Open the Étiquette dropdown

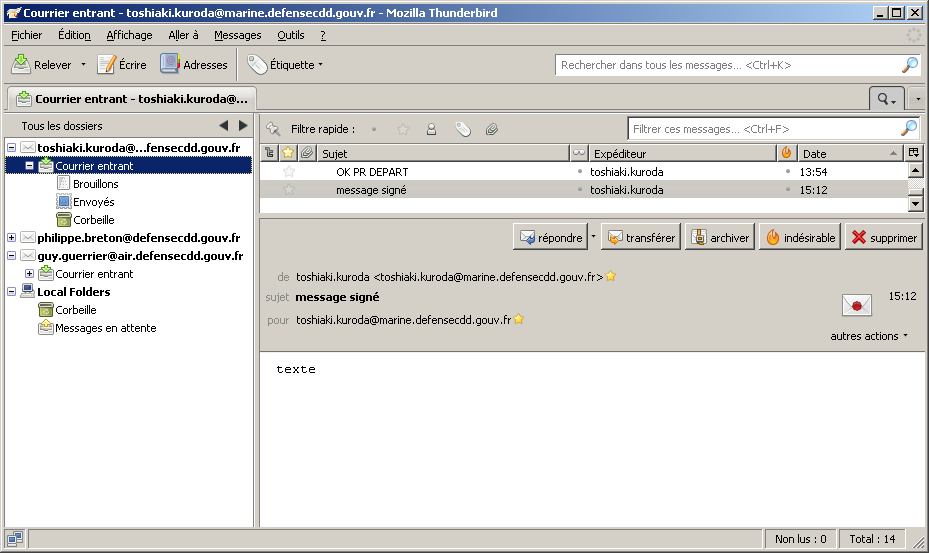286,65
